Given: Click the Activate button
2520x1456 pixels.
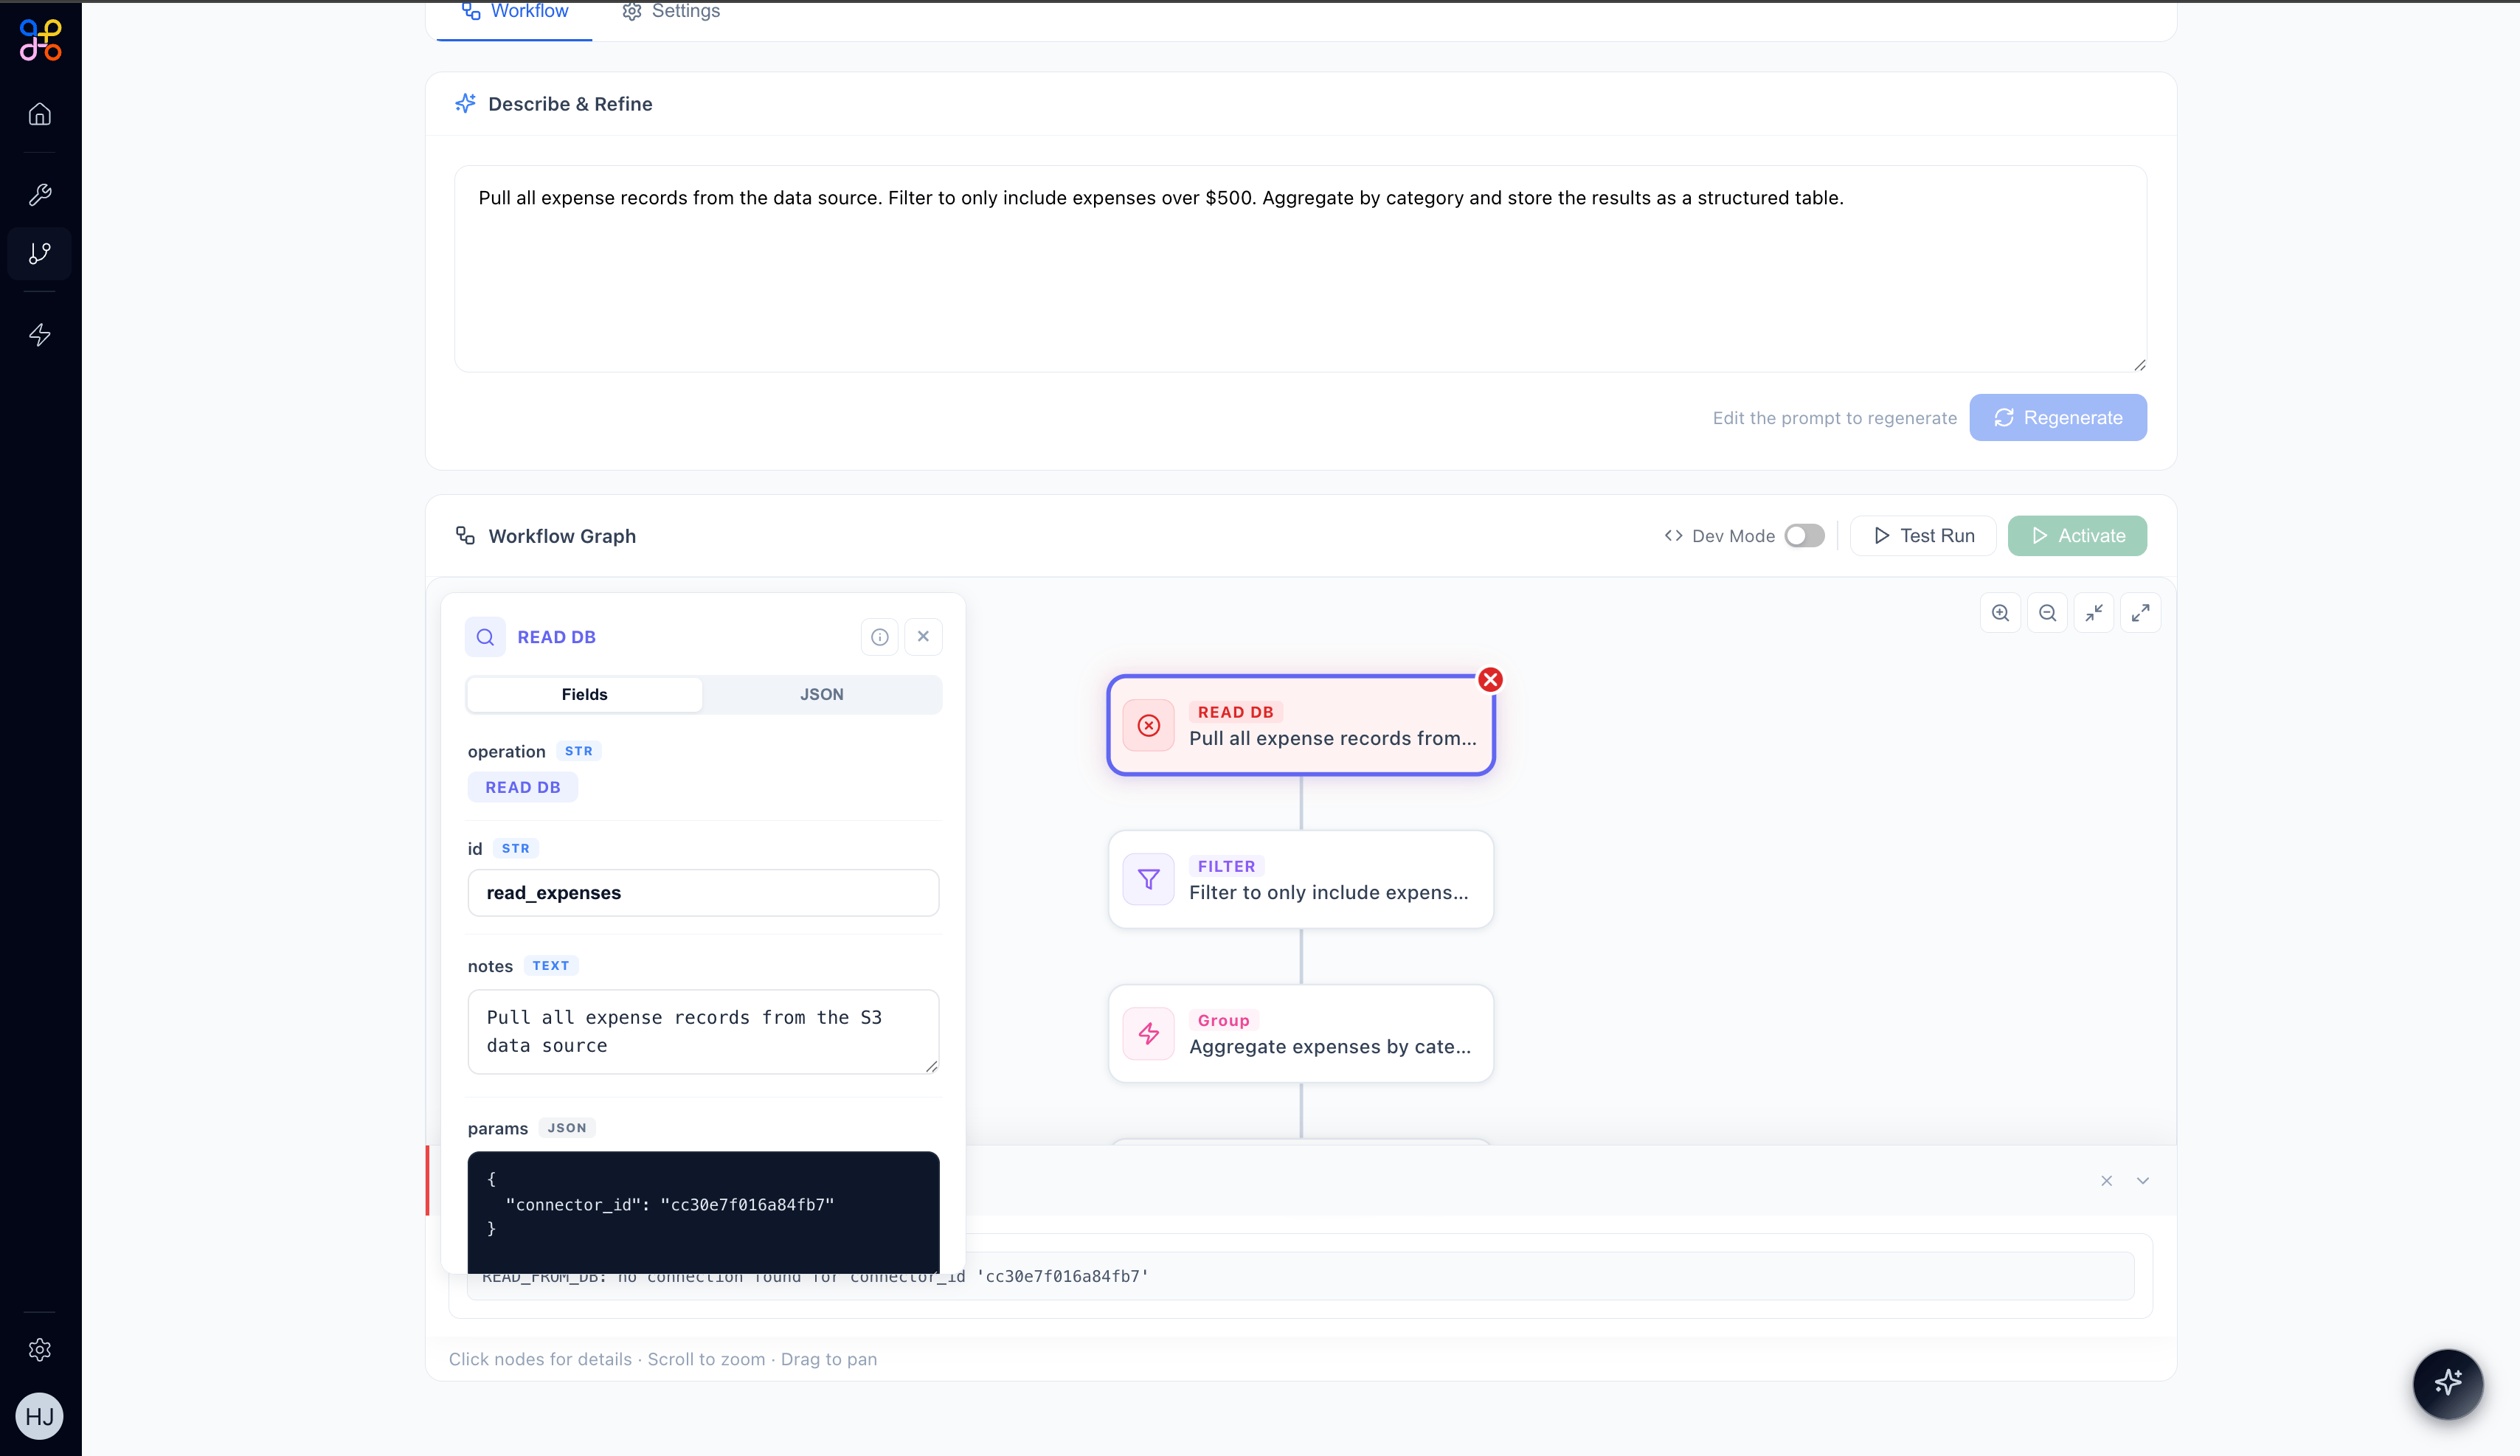Looking at the screenshot, I should tap(2077, 536).
